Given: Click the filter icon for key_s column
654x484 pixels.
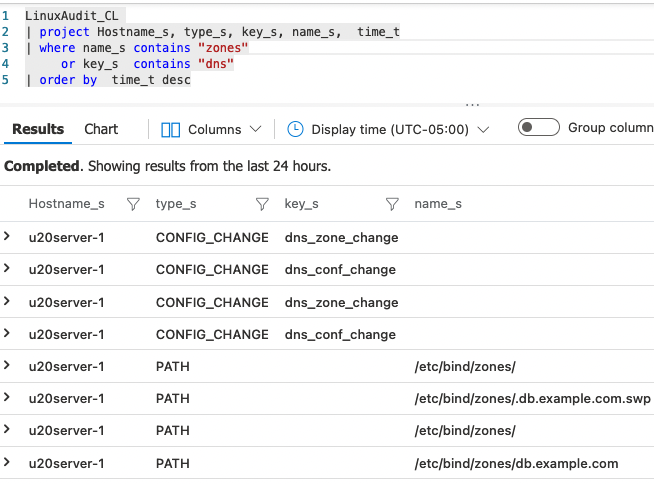Looking at the screenshot, I should tap(392, 204).
